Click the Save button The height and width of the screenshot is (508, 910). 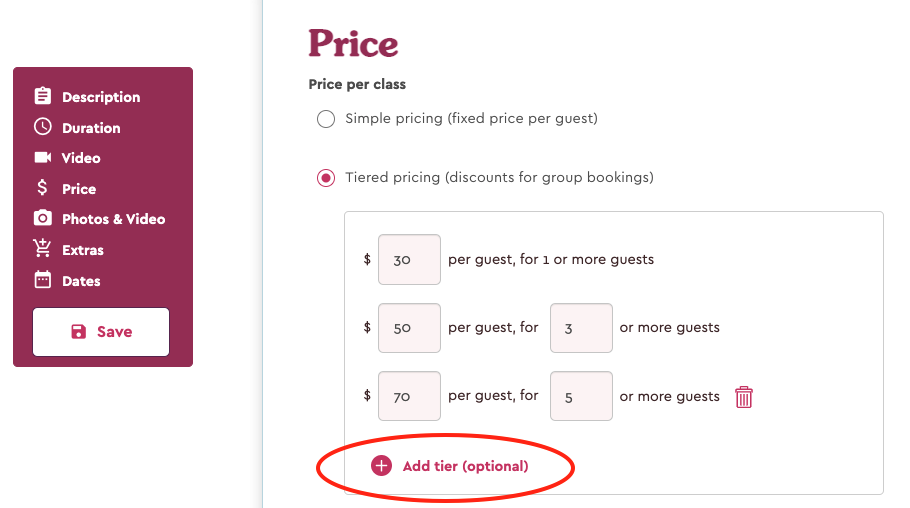(101, 332)
